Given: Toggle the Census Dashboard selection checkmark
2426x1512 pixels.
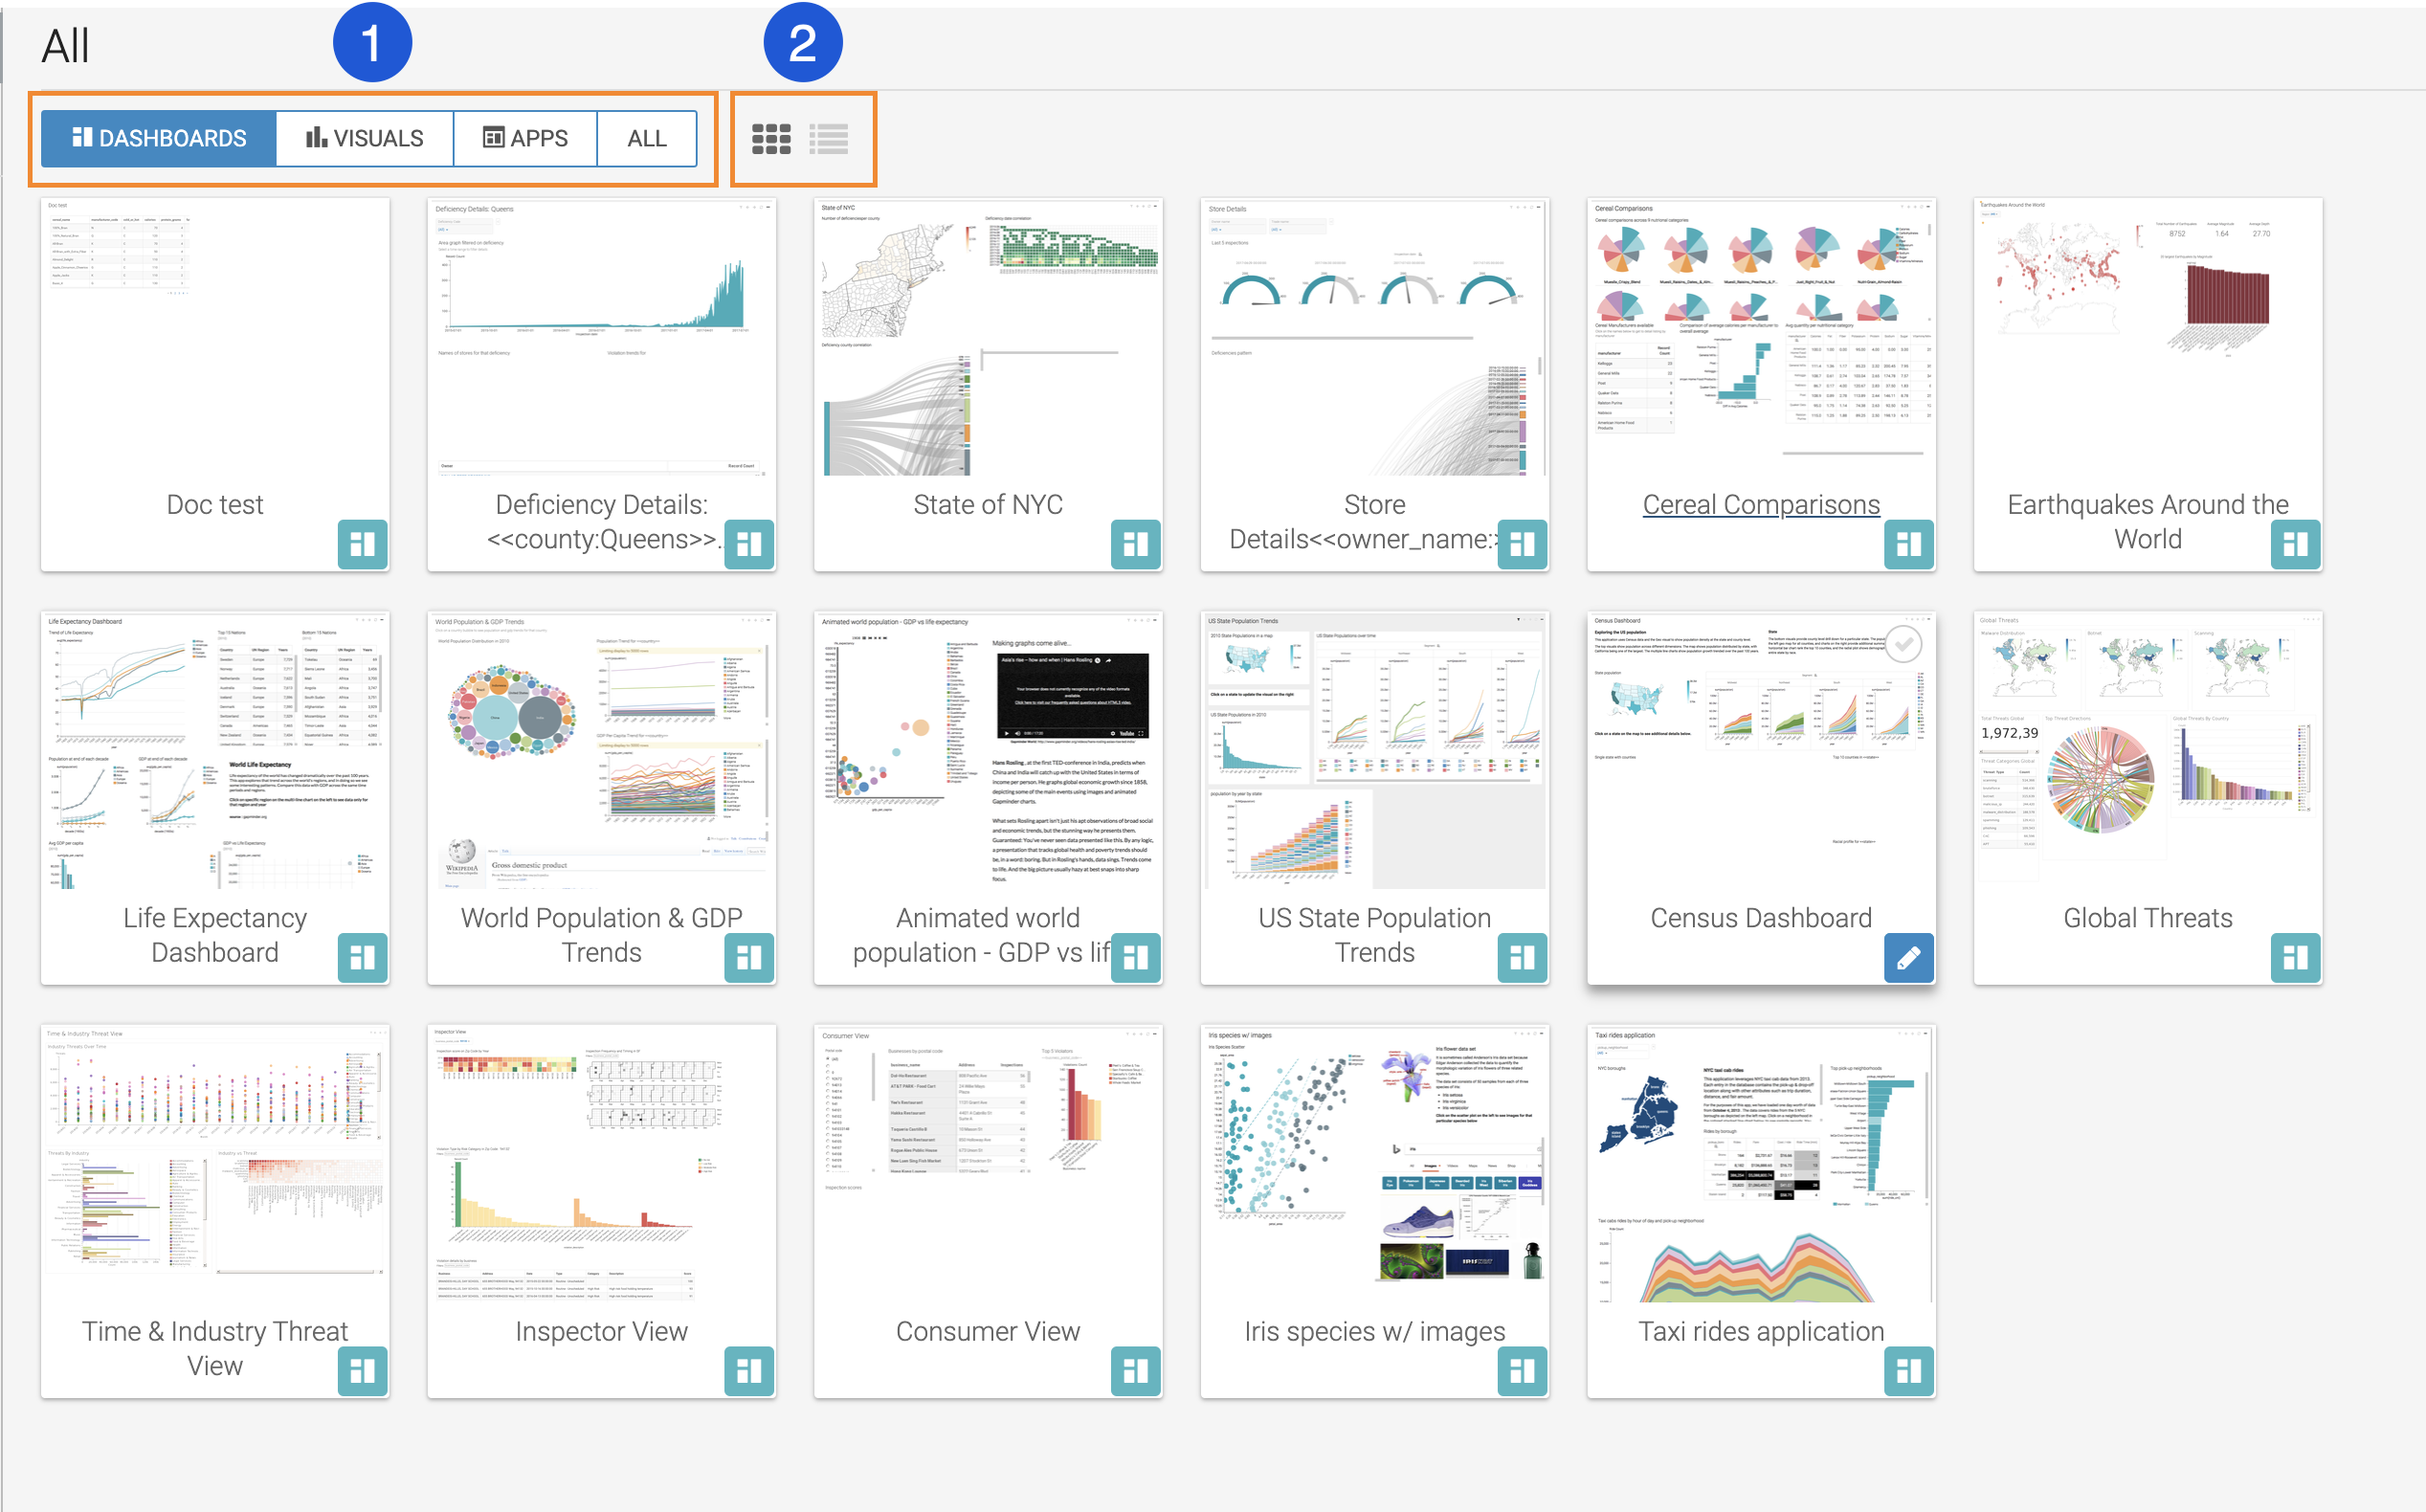Looking at the screenshot, I should 1903,645.
